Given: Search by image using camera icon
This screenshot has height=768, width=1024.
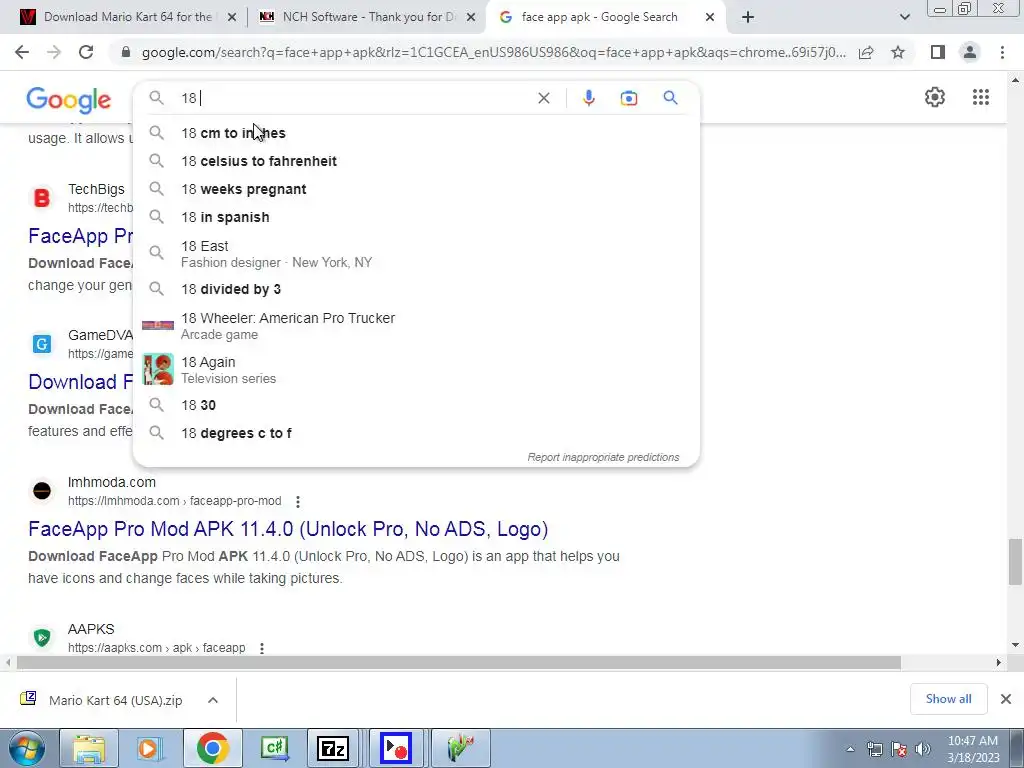Looking at the screenshot, I should click(628, 98).
